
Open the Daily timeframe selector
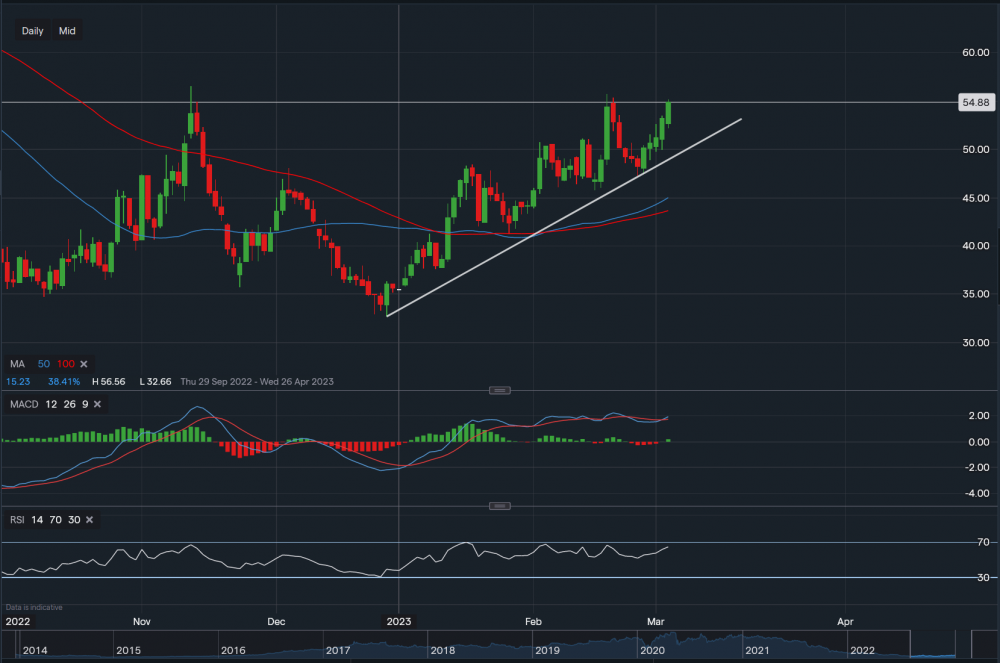tap(33, 31)
